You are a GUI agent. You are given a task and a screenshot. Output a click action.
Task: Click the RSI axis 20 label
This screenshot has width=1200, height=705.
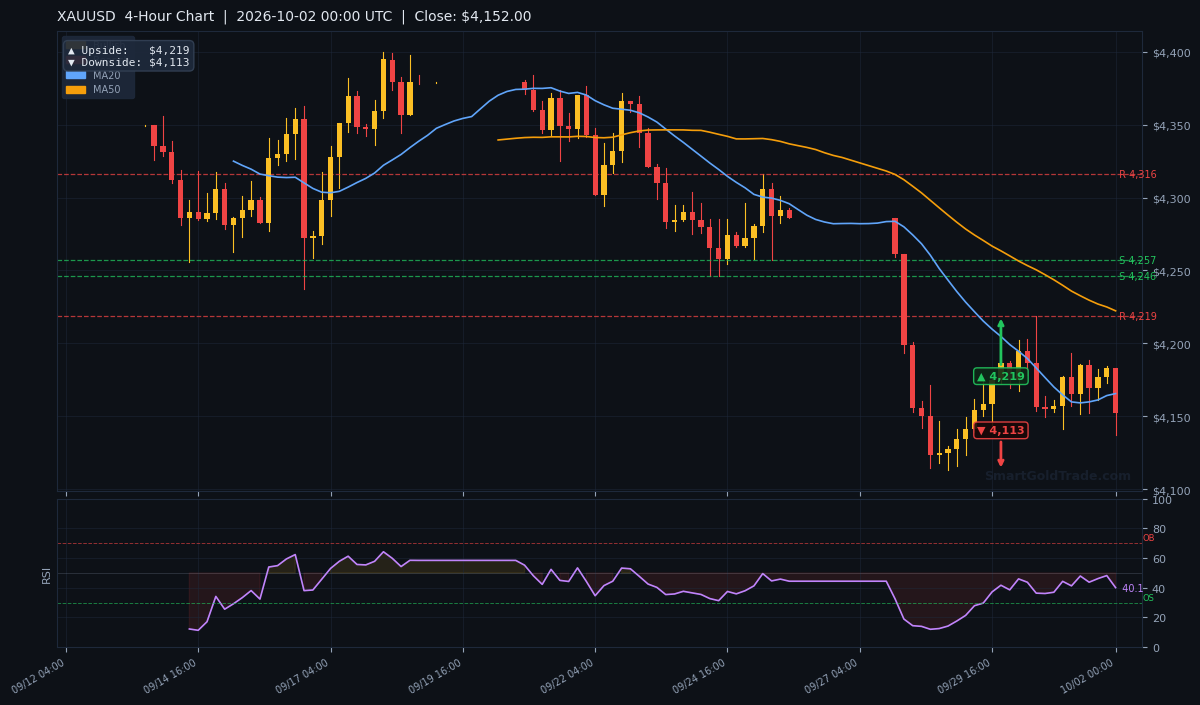[1159, 618]
